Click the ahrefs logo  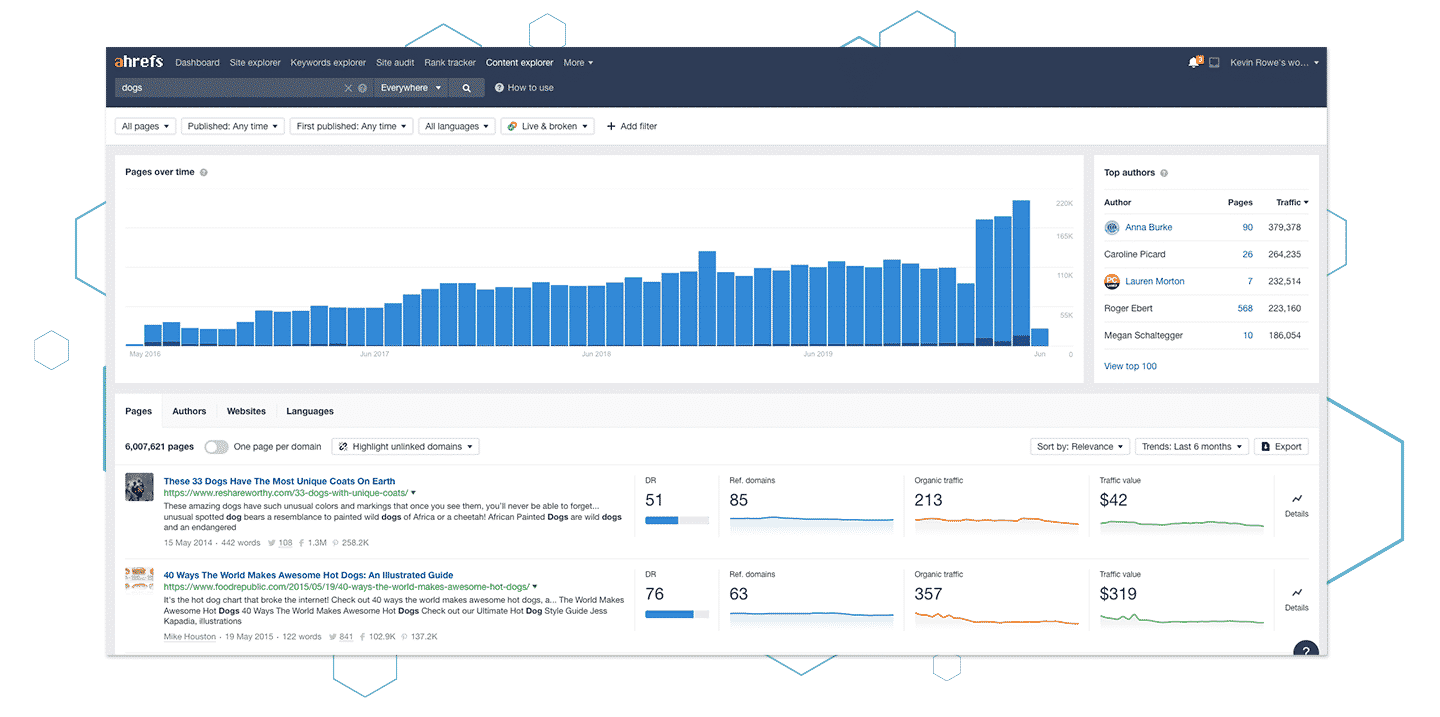[138, 62]
